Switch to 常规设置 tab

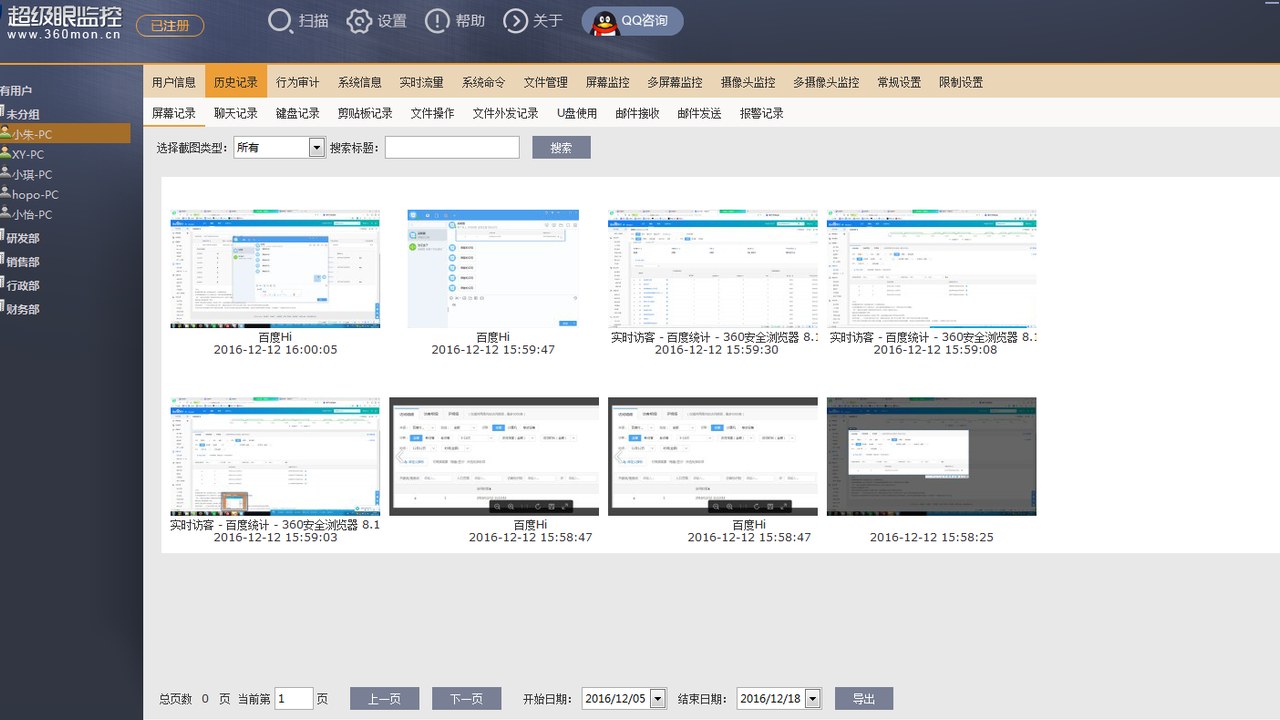point(899,82)
